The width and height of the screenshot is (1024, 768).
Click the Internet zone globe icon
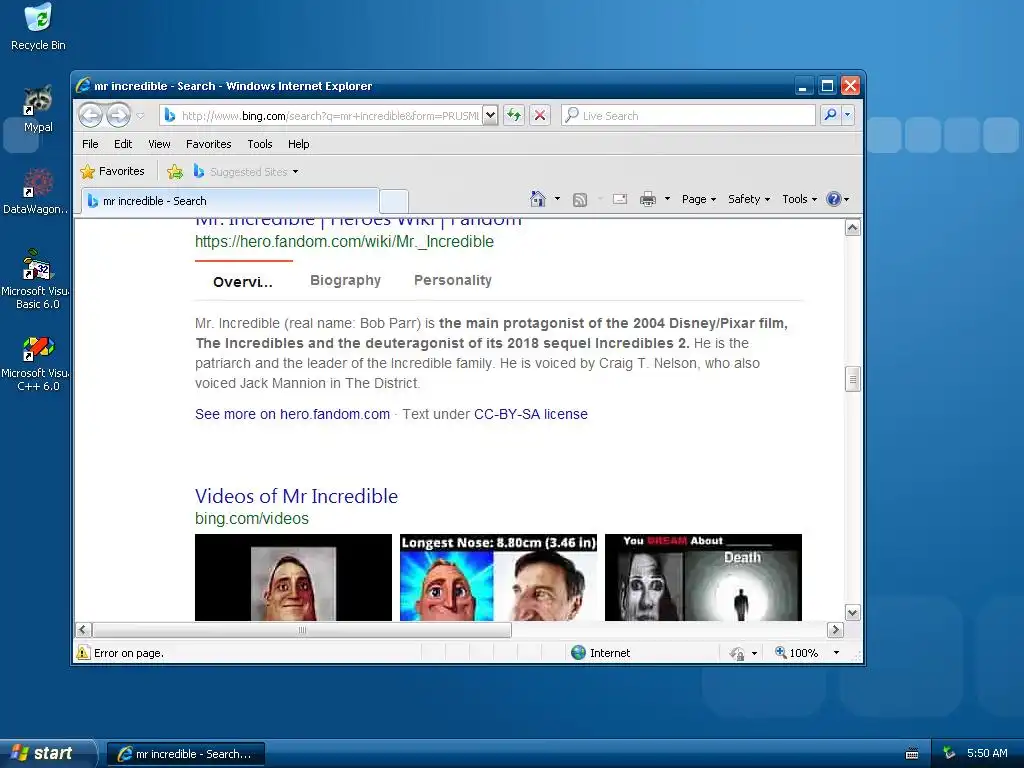click(578, 652)
